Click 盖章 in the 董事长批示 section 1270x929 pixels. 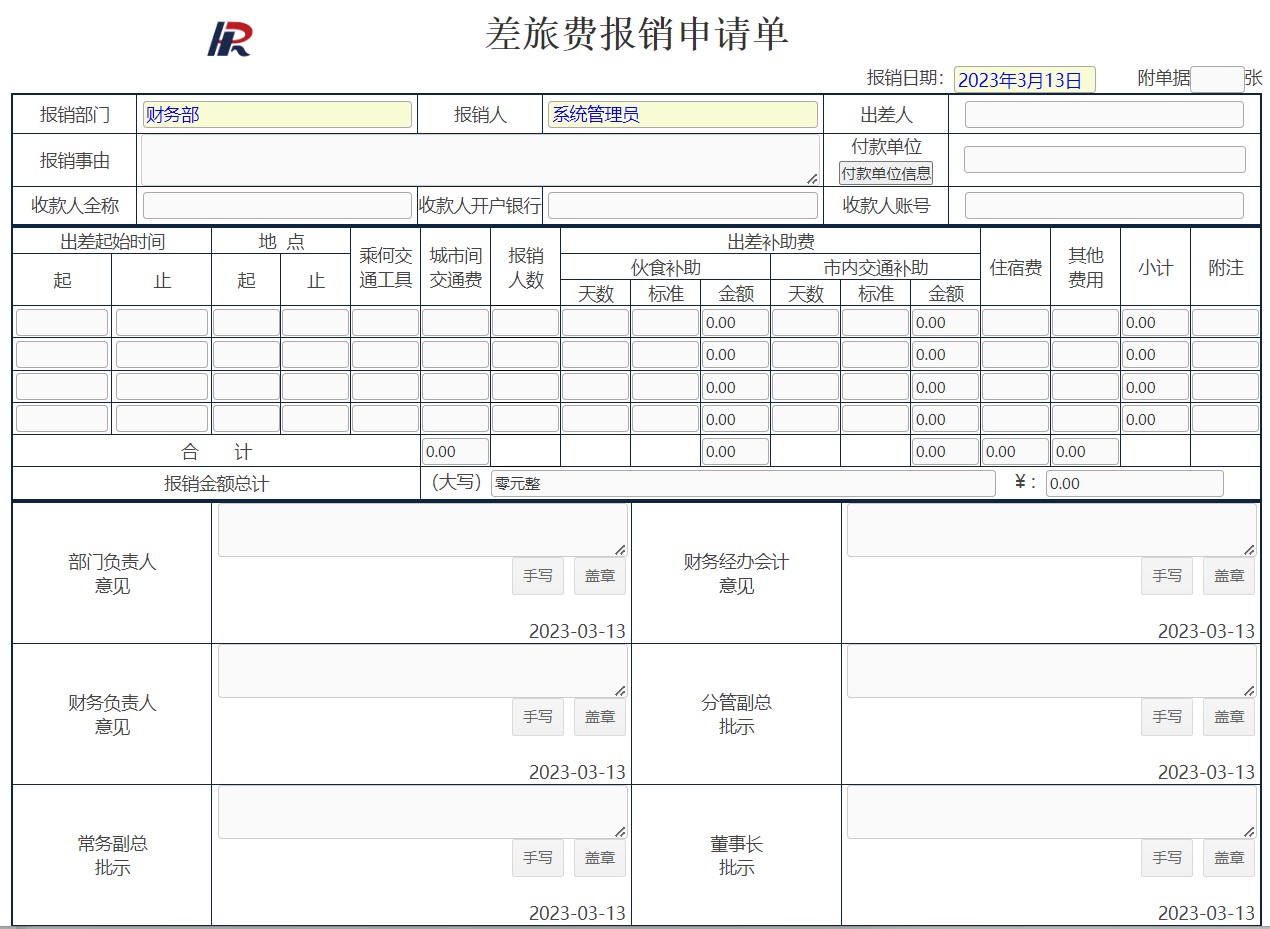pos(1229,858)
